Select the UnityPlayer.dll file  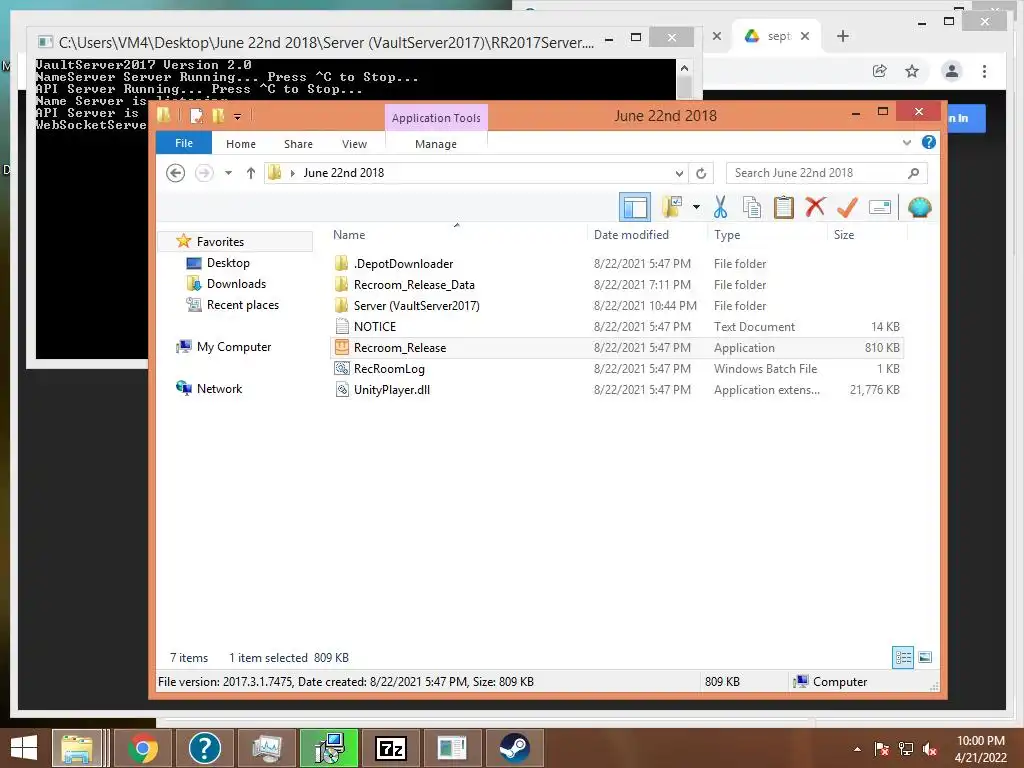[391, 389]
